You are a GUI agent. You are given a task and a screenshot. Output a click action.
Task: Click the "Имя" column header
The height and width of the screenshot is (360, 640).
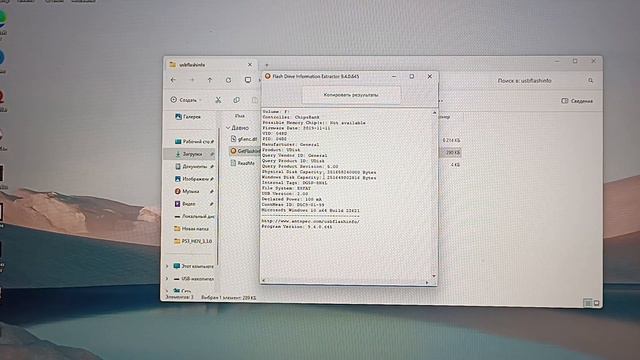coord(240,116)
